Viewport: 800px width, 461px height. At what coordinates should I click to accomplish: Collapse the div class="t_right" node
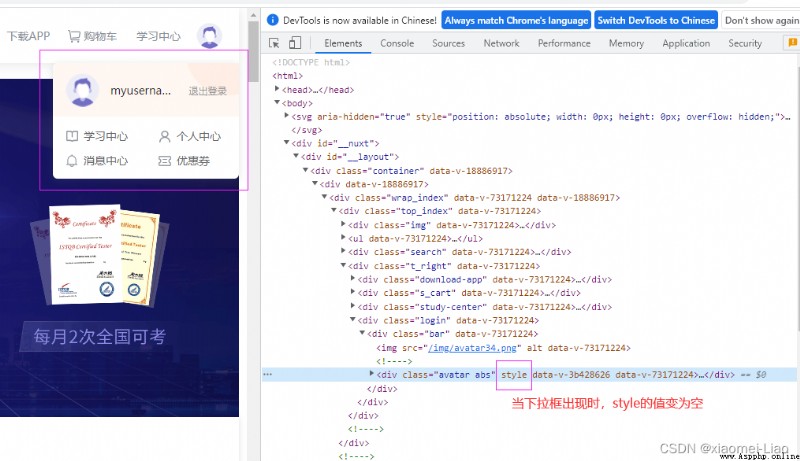click(343, 265)
